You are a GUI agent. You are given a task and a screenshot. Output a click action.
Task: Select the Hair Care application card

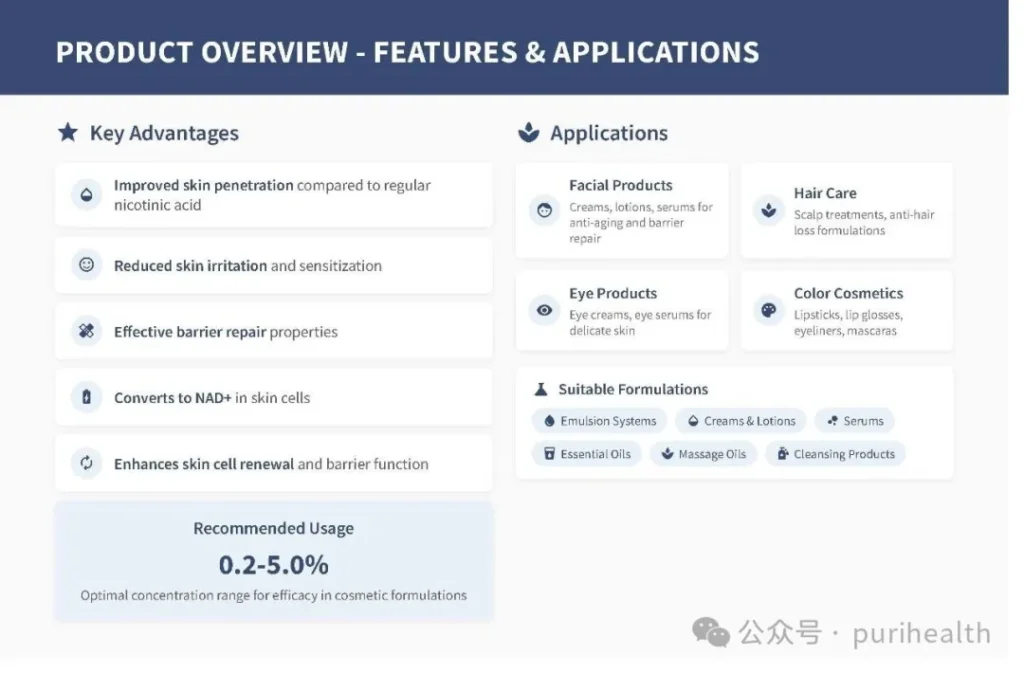846,211
